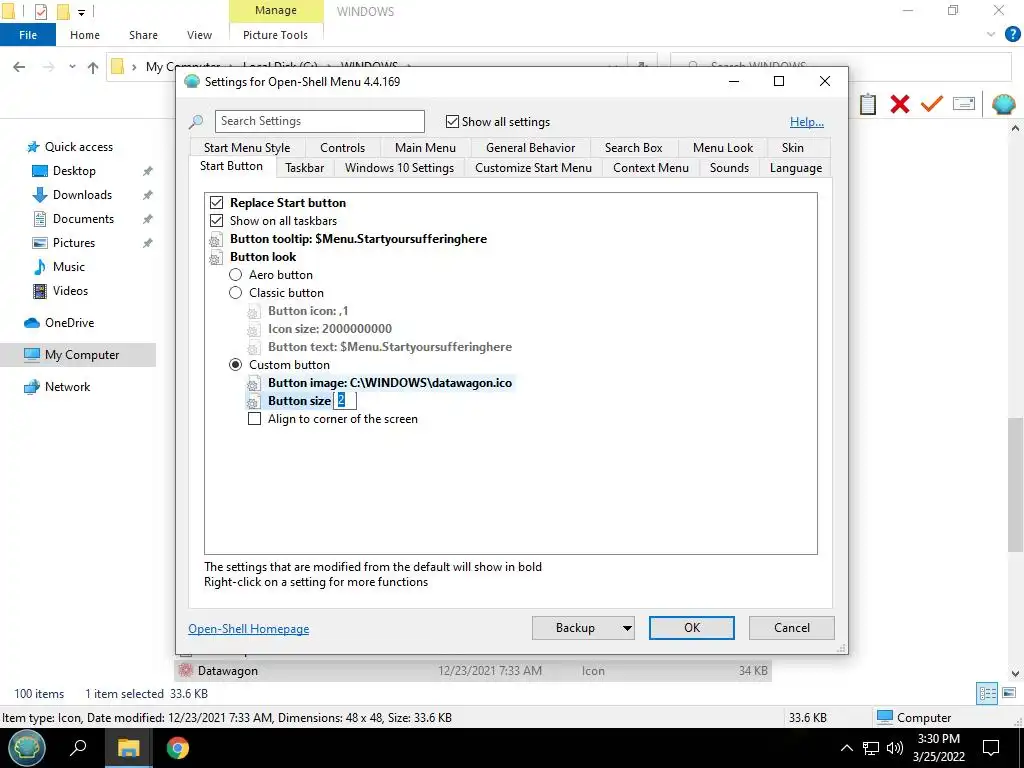1024x768 pixels.
Task: Click the Cancel button
Action: pos(792,628)
